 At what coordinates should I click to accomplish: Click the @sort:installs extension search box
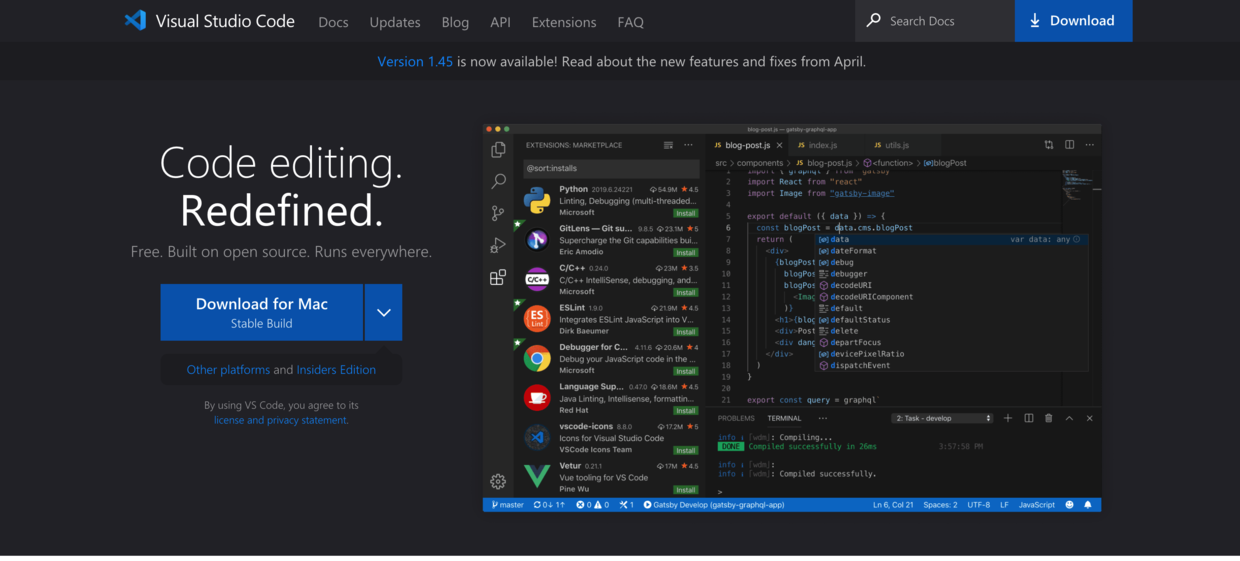611,168
